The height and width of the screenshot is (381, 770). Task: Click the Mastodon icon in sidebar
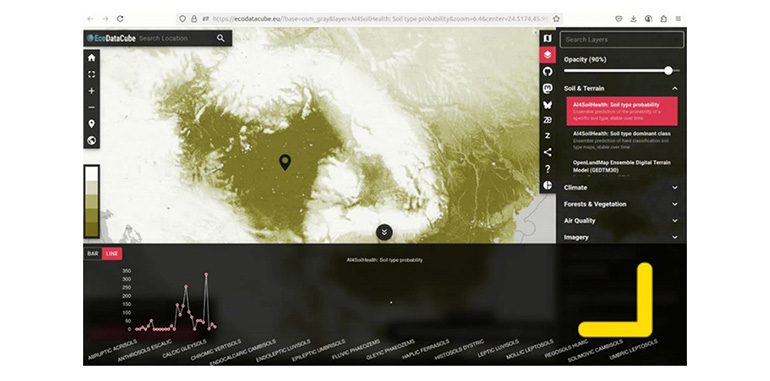point(548,88)
